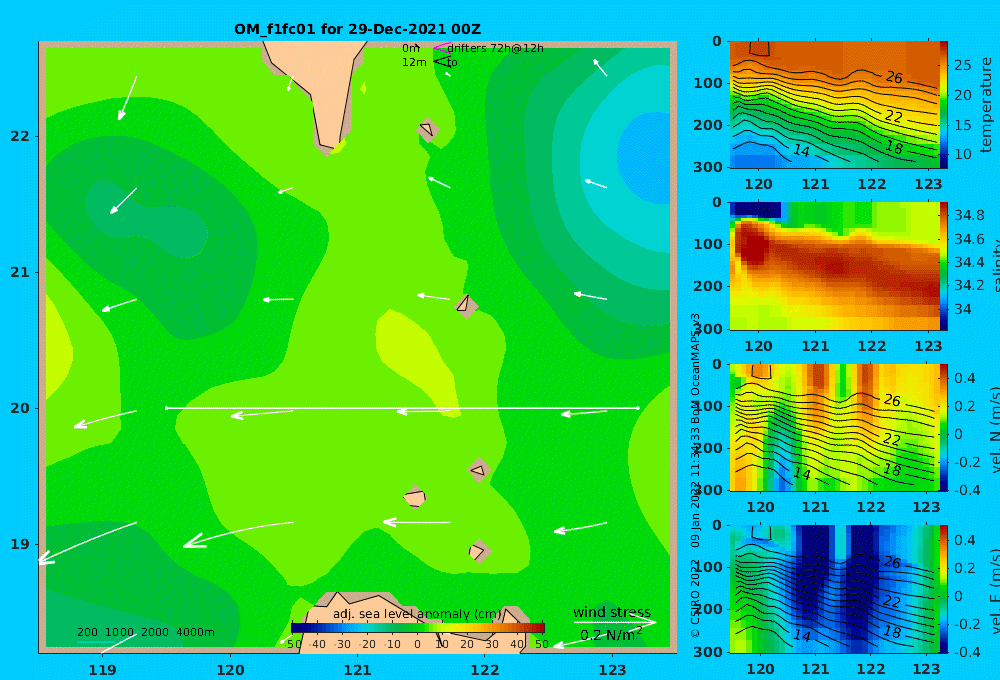Click the "0.4" tick on vel. E colorbar
Viewport: 1000px width, 680px height.
click(964, 540)
